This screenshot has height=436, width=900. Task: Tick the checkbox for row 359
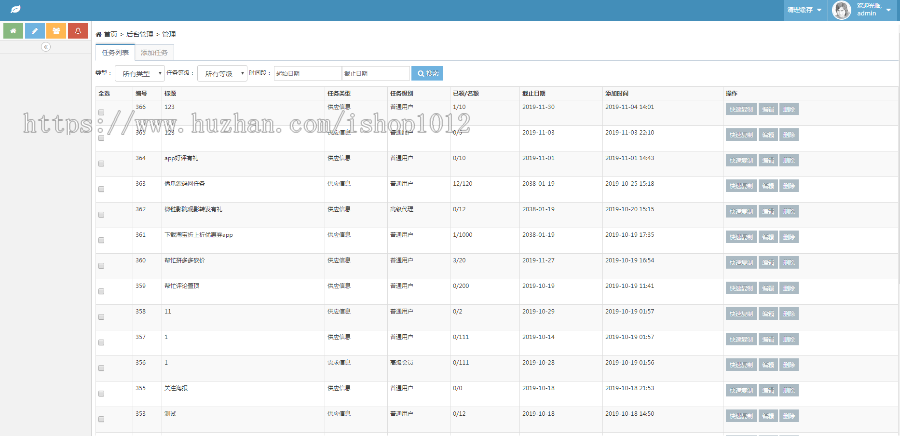pos(101,291)
